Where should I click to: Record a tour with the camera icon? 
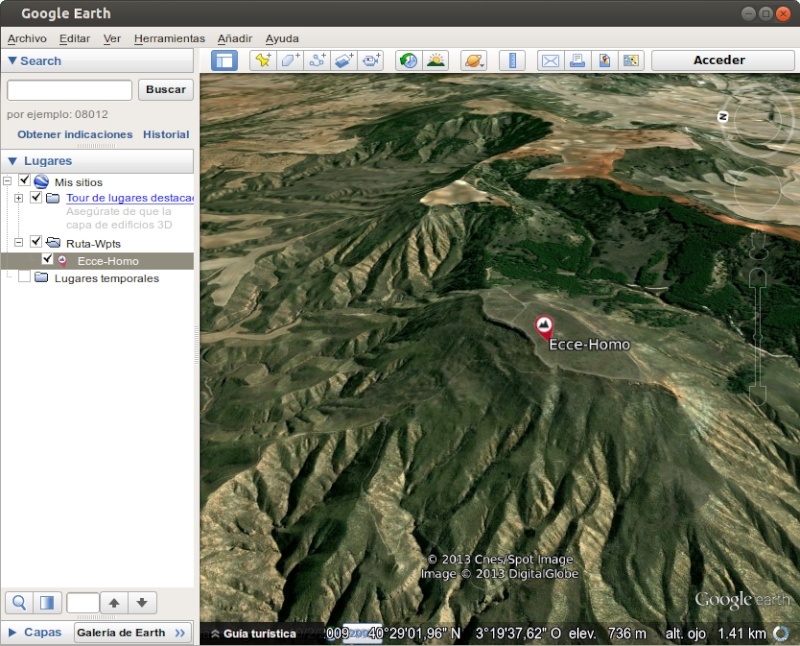(x=371, y=61)
